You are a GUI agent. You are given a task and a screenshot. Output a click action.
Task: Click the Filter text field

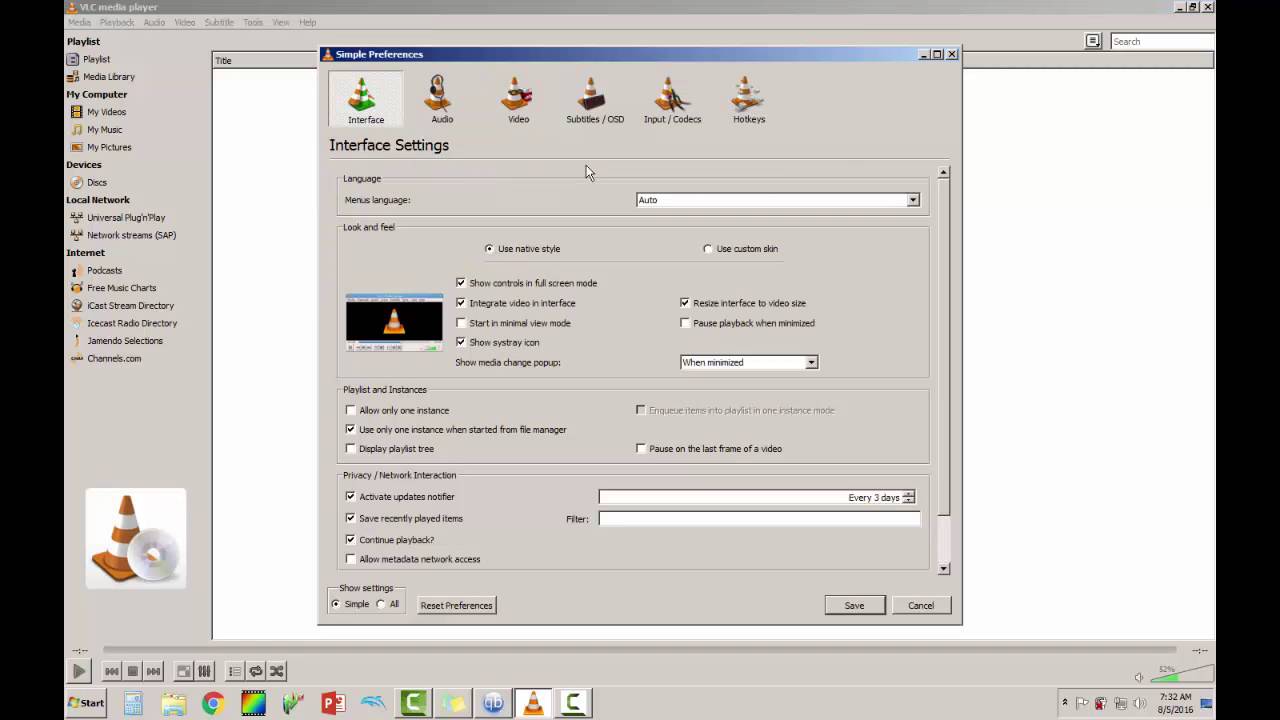coord(759,518)
